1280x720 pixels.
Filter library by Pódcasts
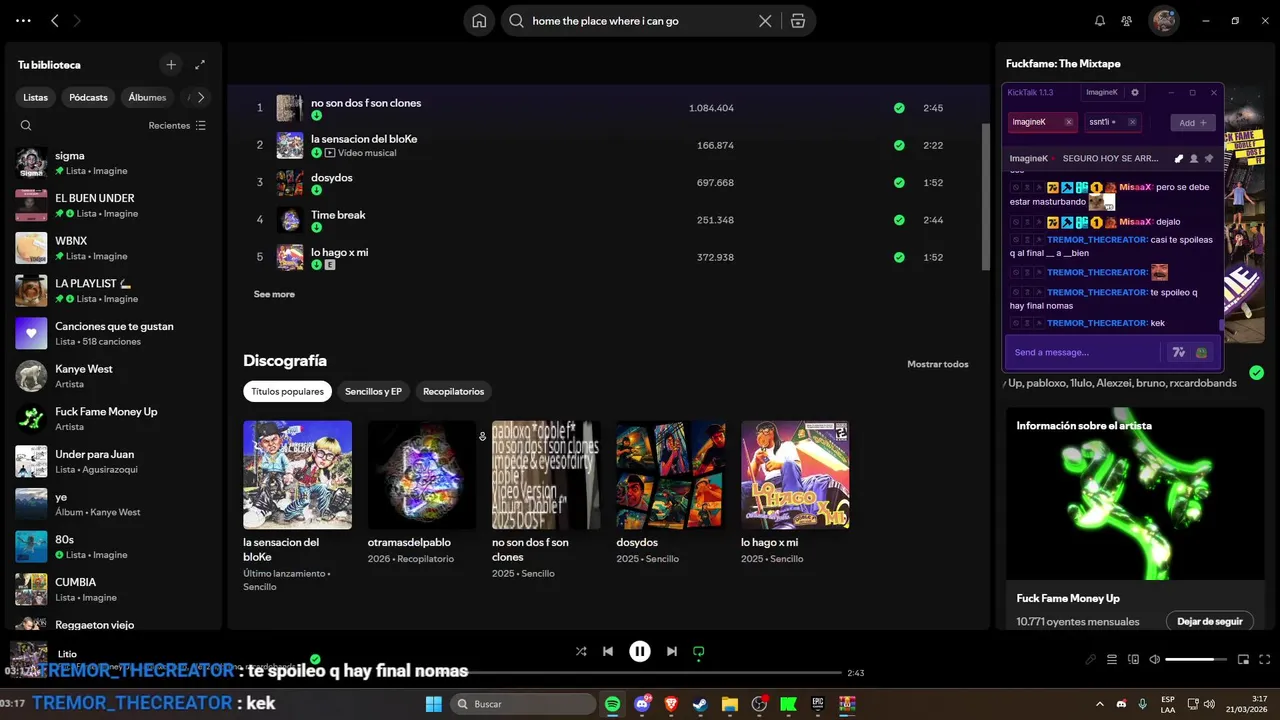pyautogui.click(x=88, y=97)
